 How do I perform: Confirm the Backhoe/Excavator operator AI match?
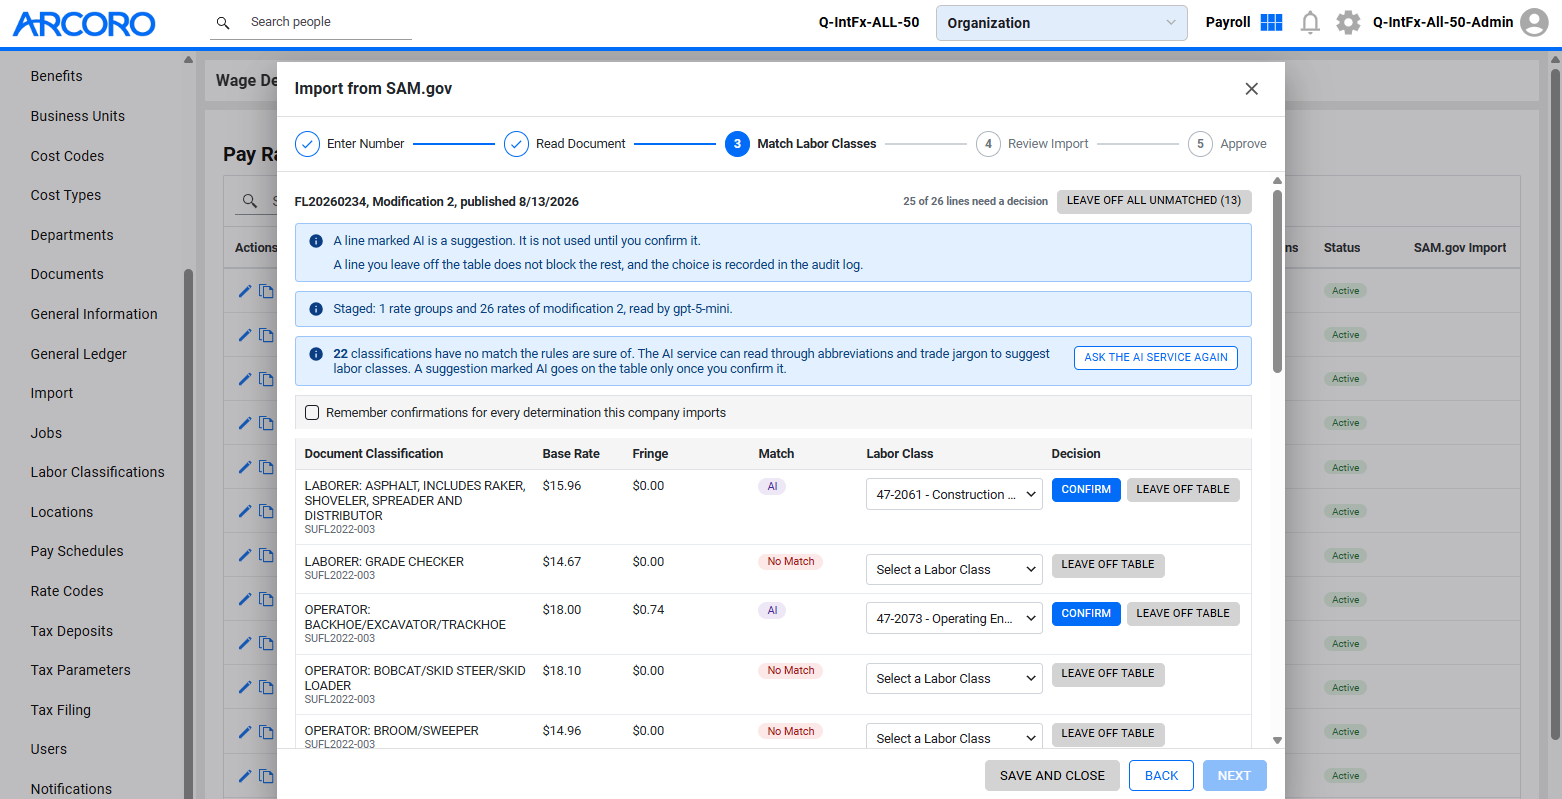pyautogui.click(x=1086, y=614)
